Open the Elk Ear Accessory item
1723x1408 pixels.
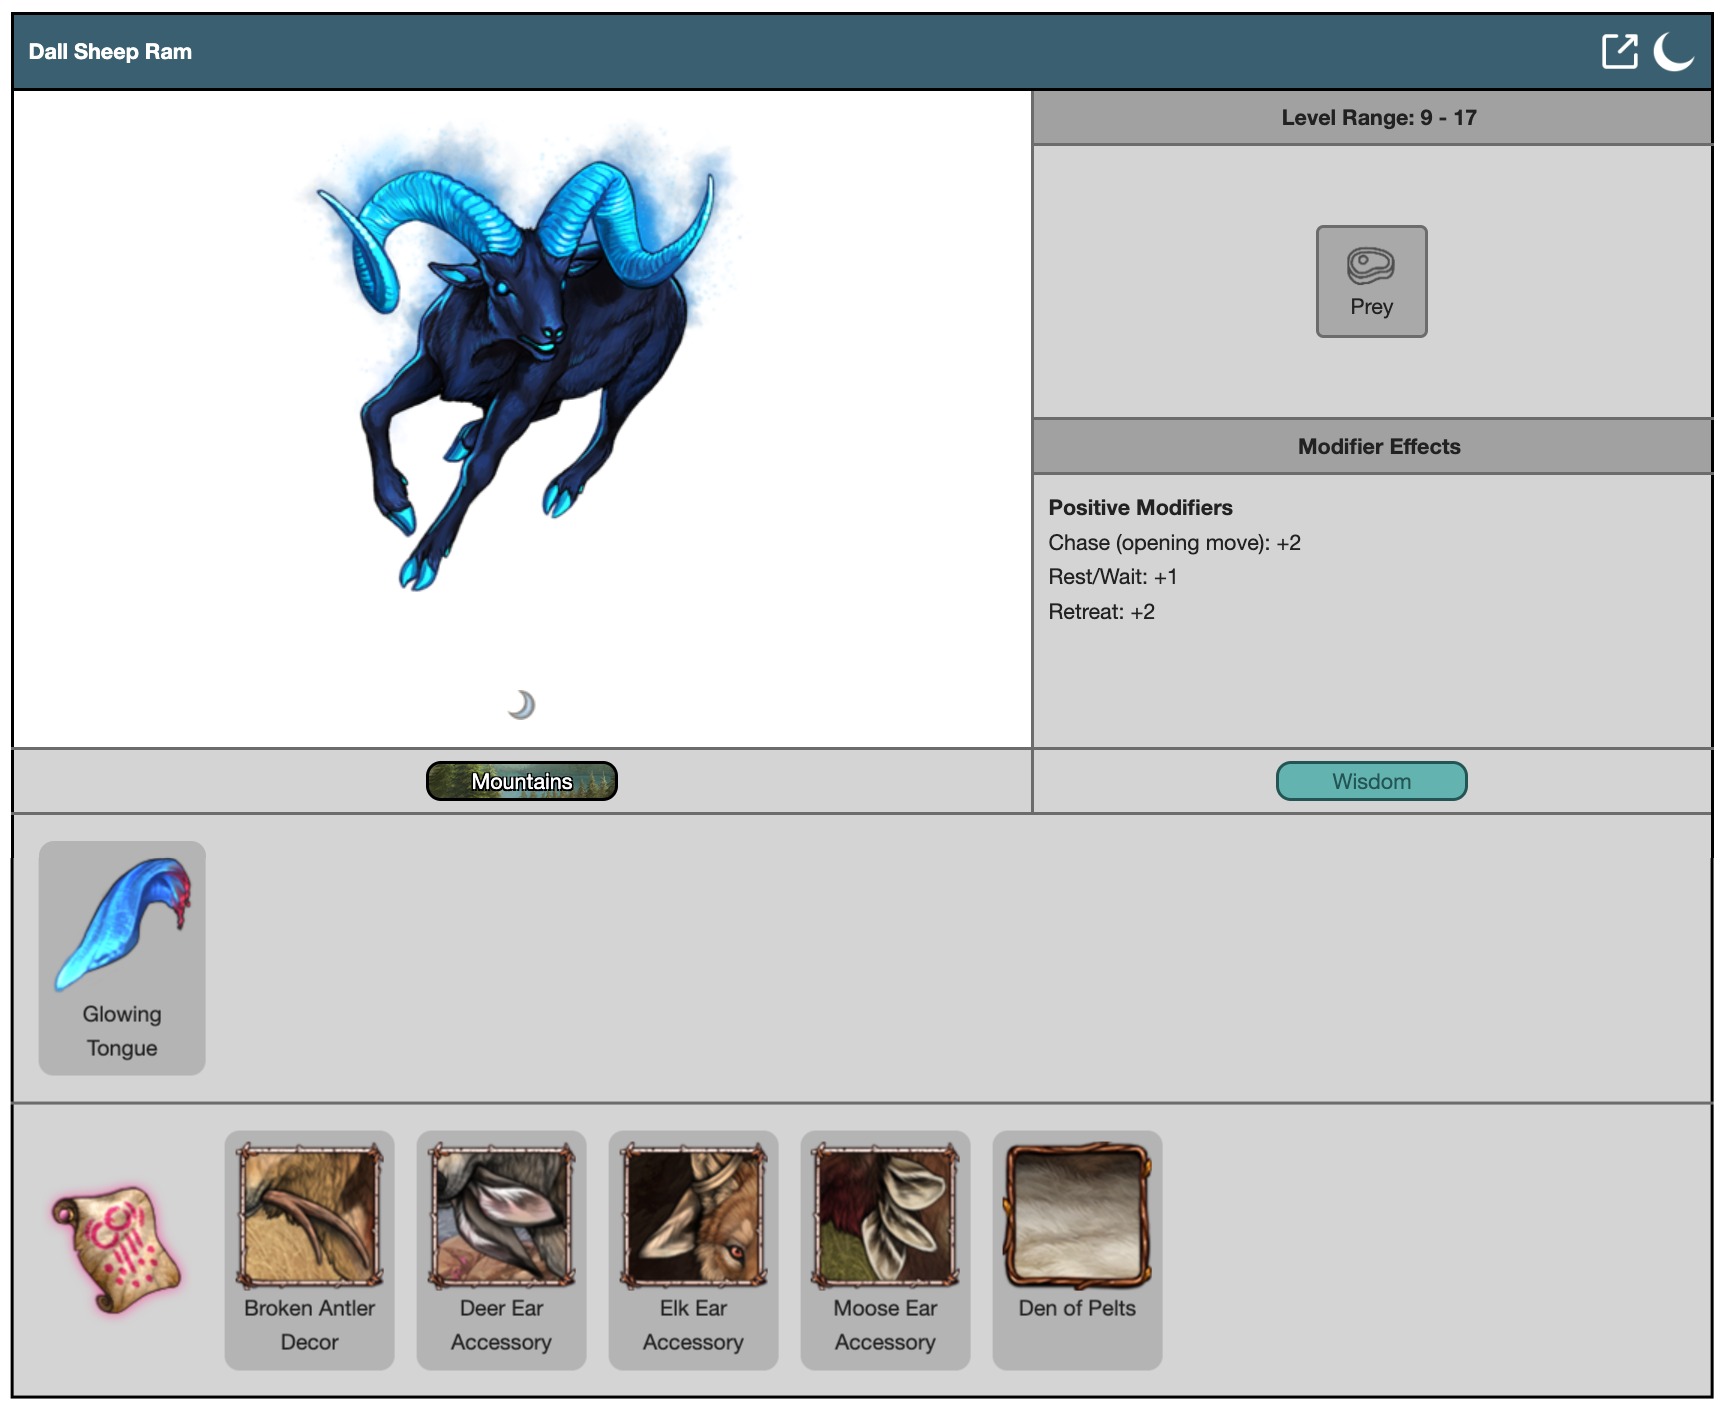[693, 1249]
